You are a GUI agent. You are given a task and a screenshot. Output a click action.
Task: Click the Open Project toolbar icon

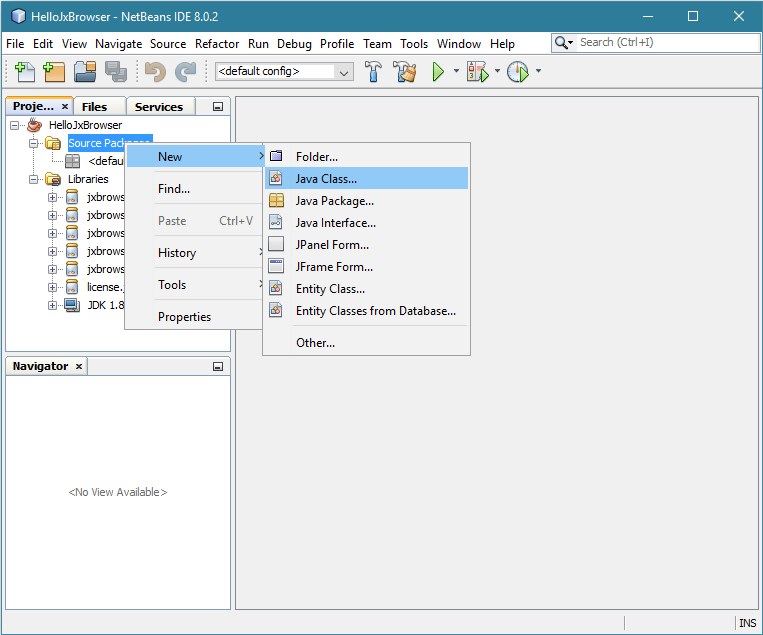click(85, 72)
